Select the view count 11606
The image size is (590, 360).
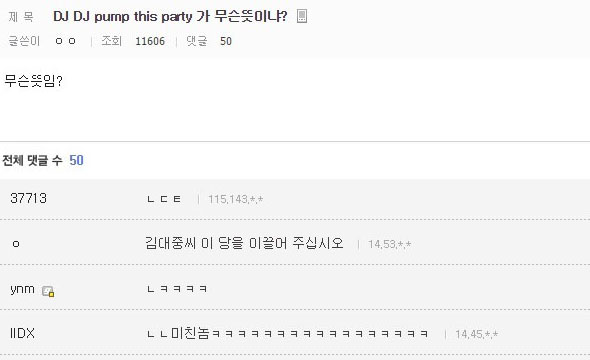click(150, 41)
